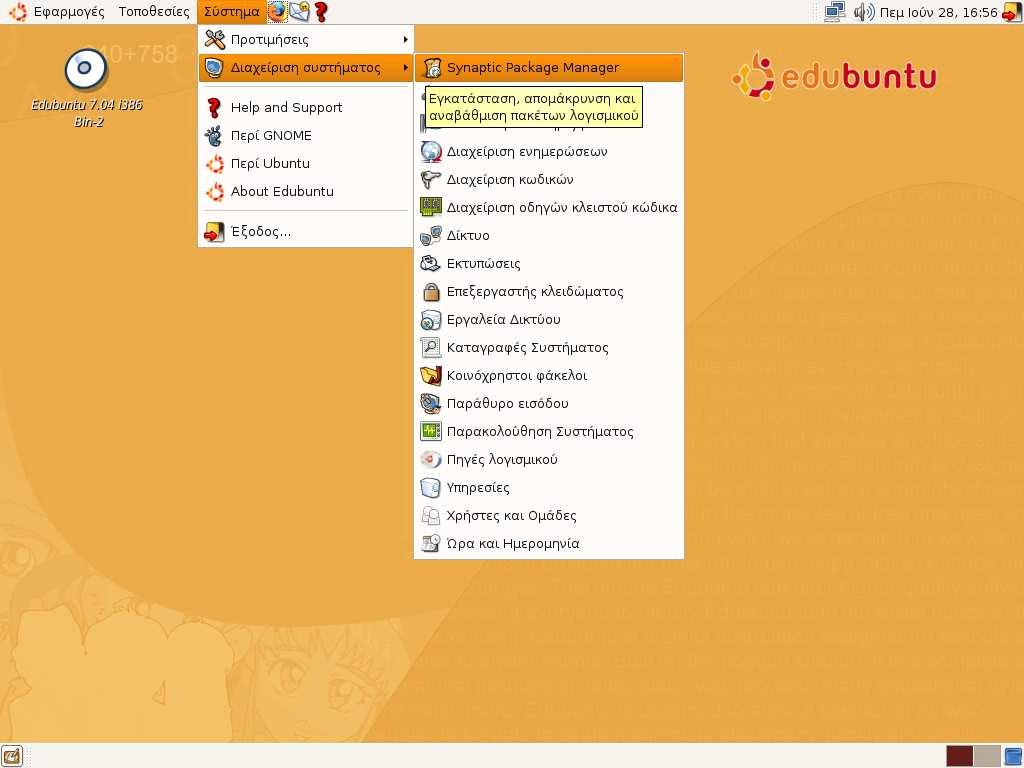Click the Διαχείριση συστήματος menu entry
This screenshot has width=1024, height=768.
point(306,68)
